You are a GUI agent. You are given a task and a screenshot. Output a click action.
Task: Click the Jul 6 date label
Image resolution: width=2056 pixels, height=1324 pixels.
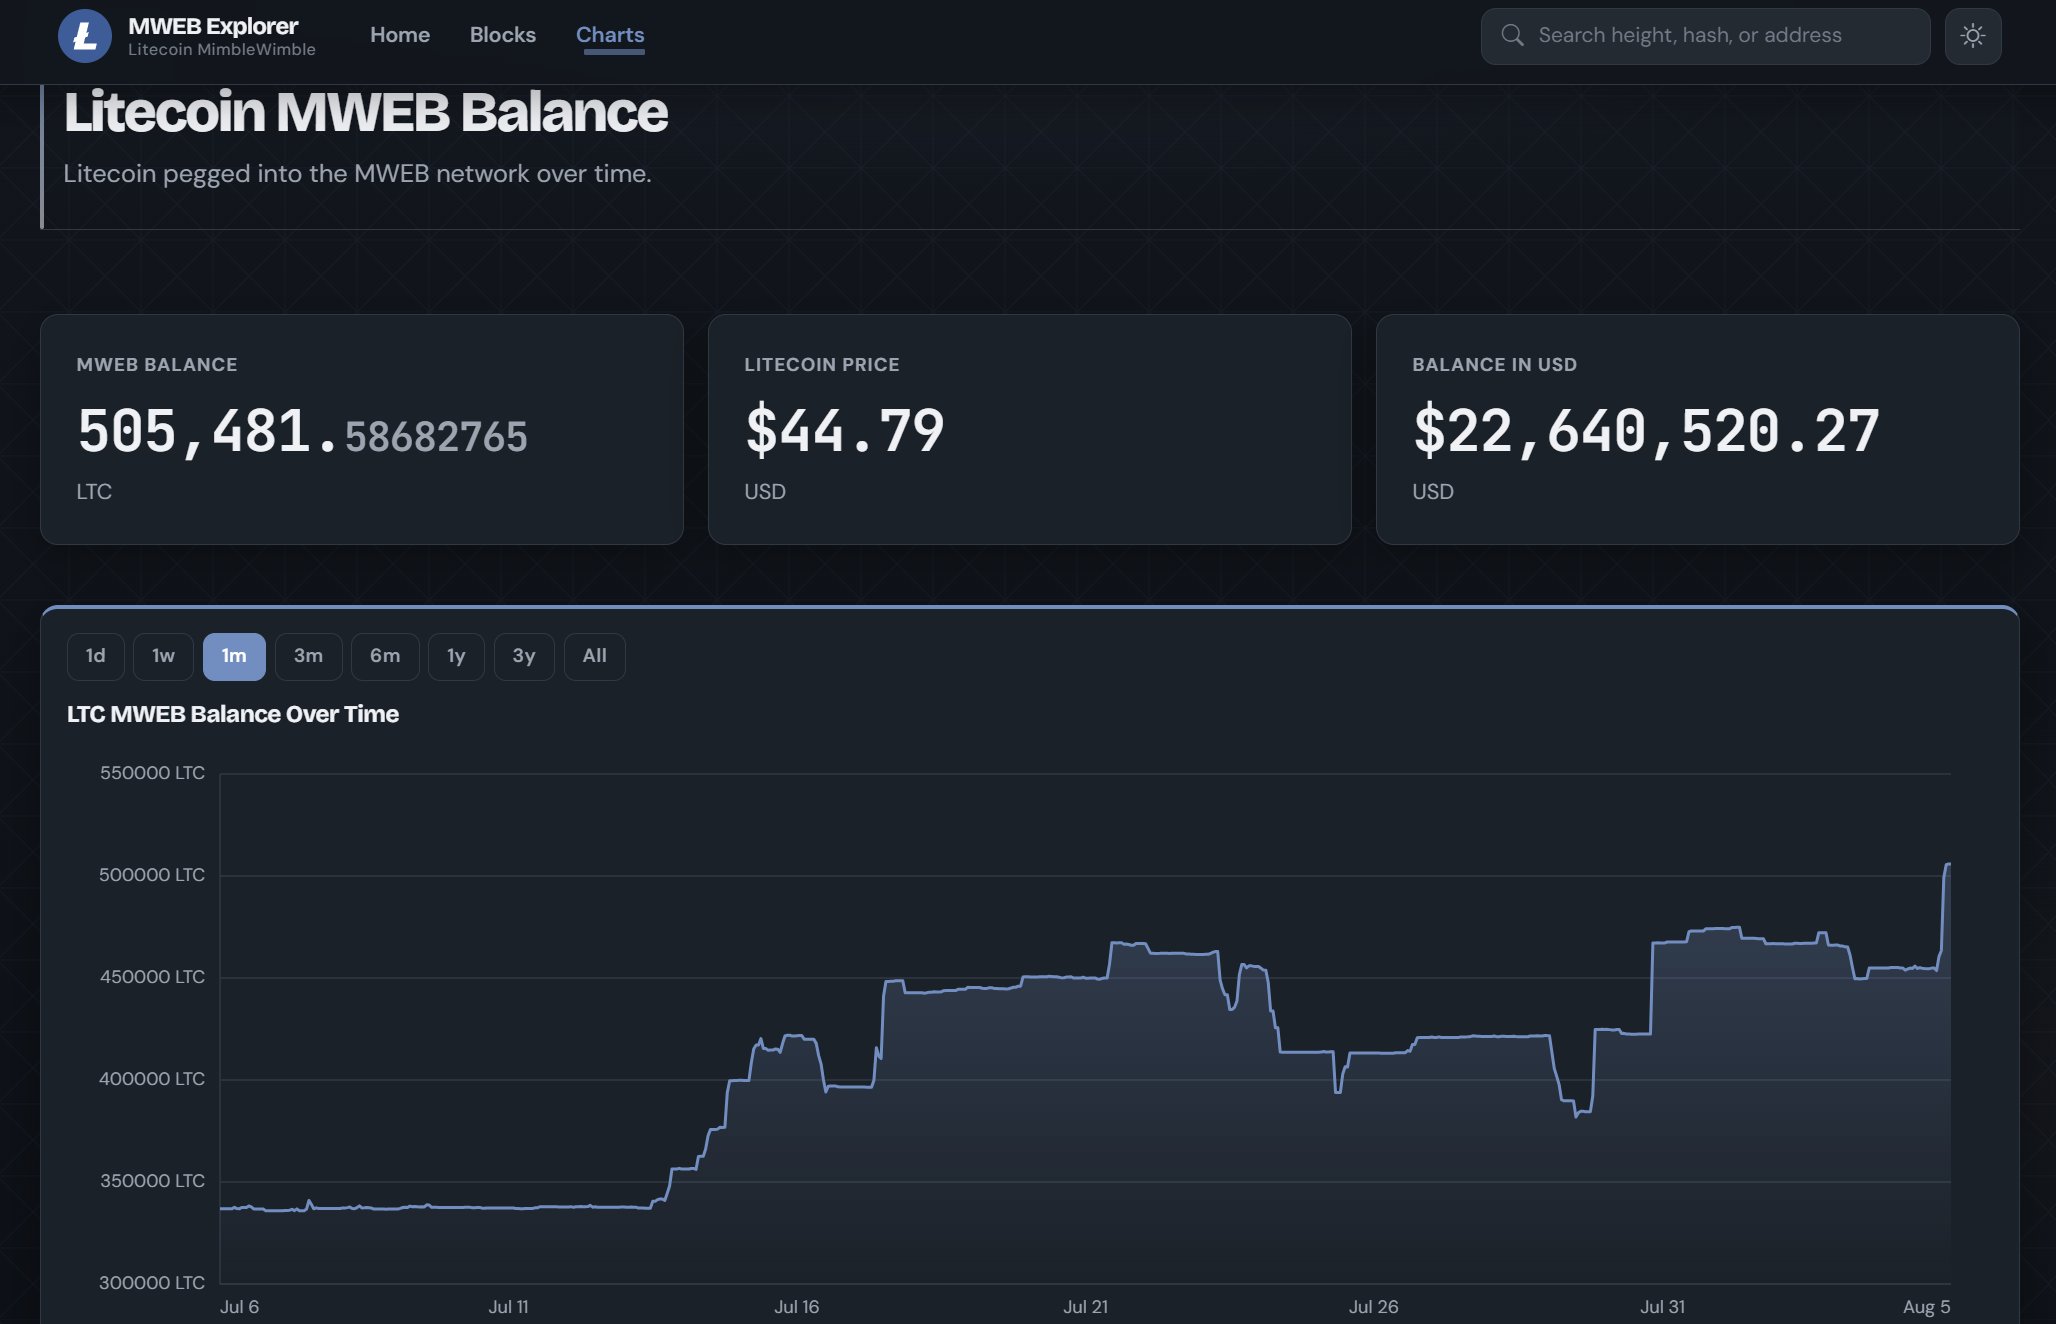(x=240, y=1307)
